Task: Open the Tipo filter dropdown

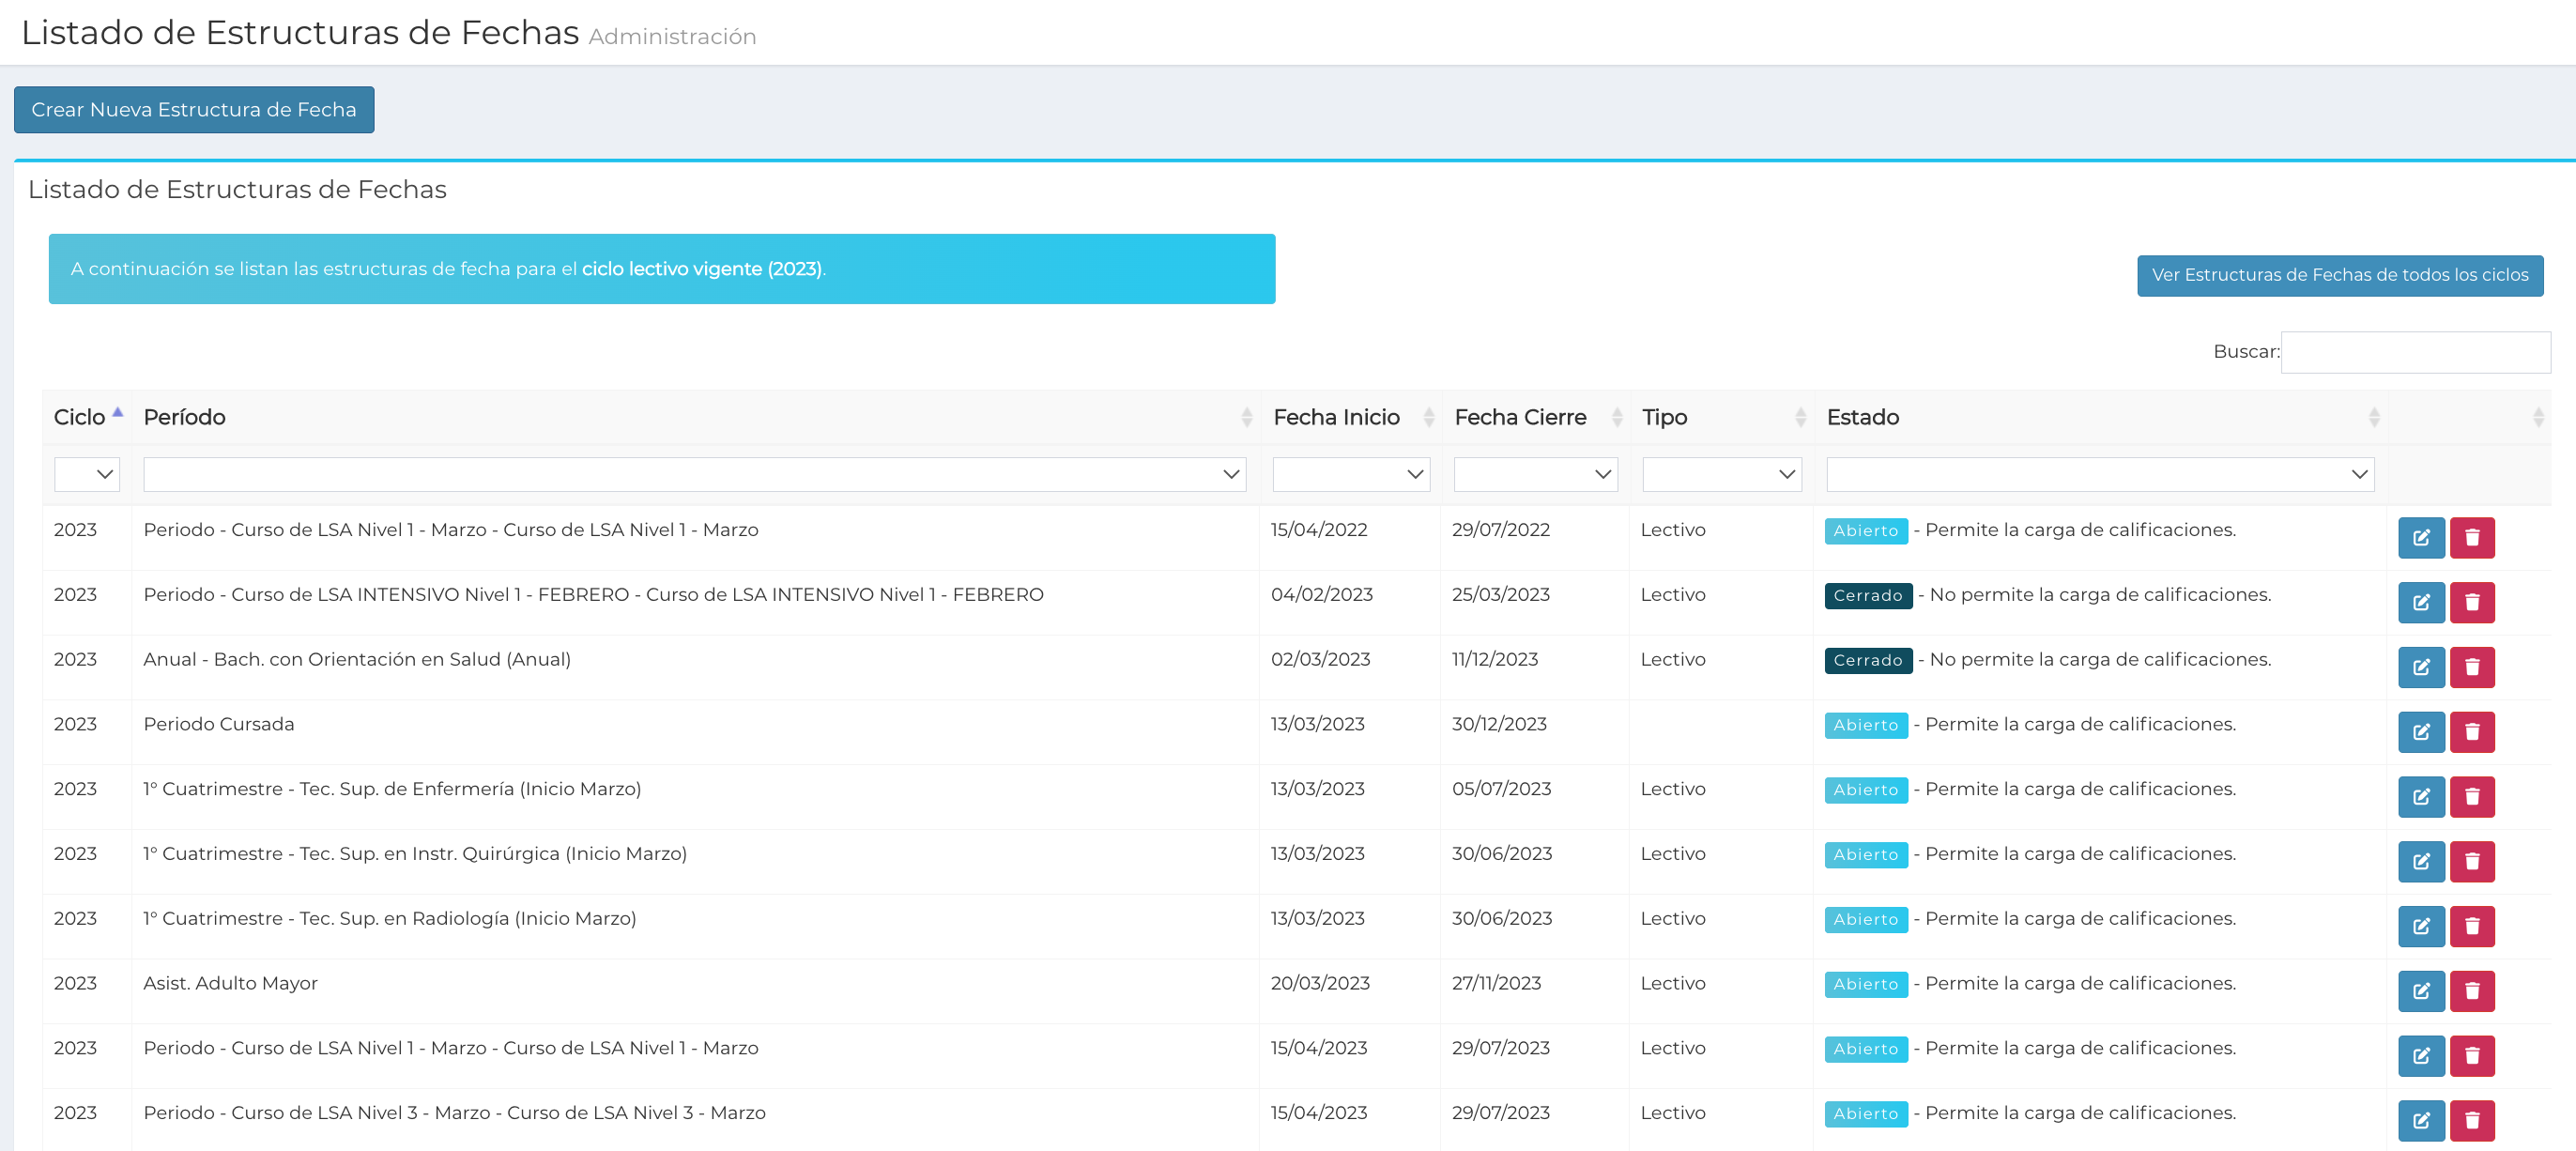Action: click(x=1721, y=474)
